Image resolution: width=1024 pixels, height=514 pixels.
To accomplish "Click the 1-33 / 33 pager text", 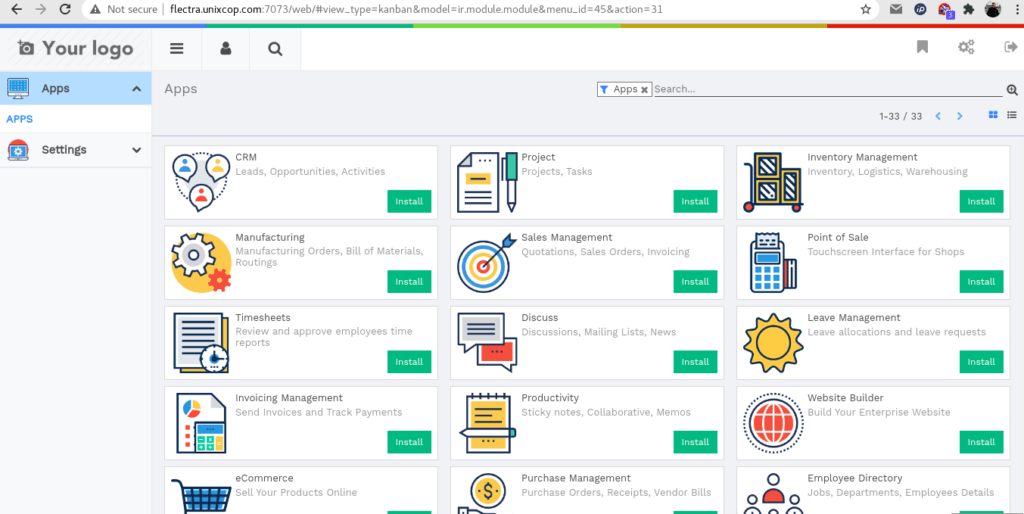I will [x=901, y=116].
